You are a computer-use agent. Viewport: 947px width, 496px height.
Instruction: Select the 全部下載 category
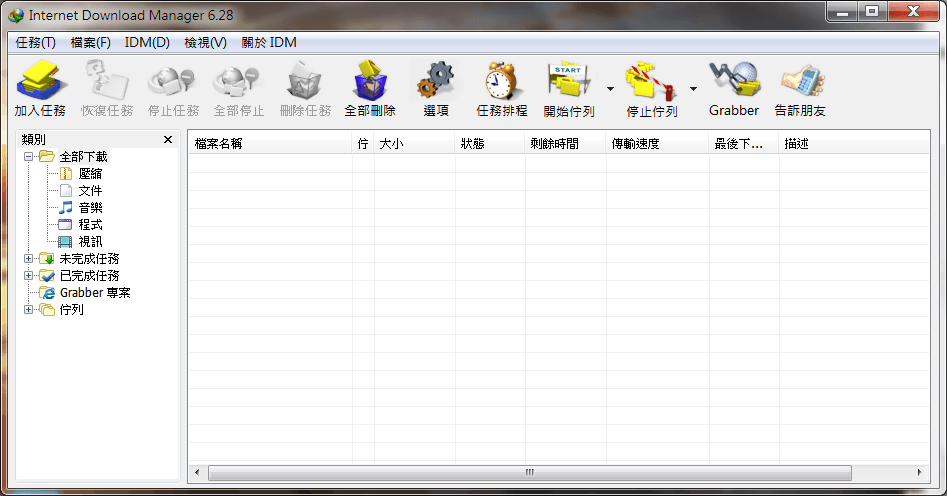[83, 157]
